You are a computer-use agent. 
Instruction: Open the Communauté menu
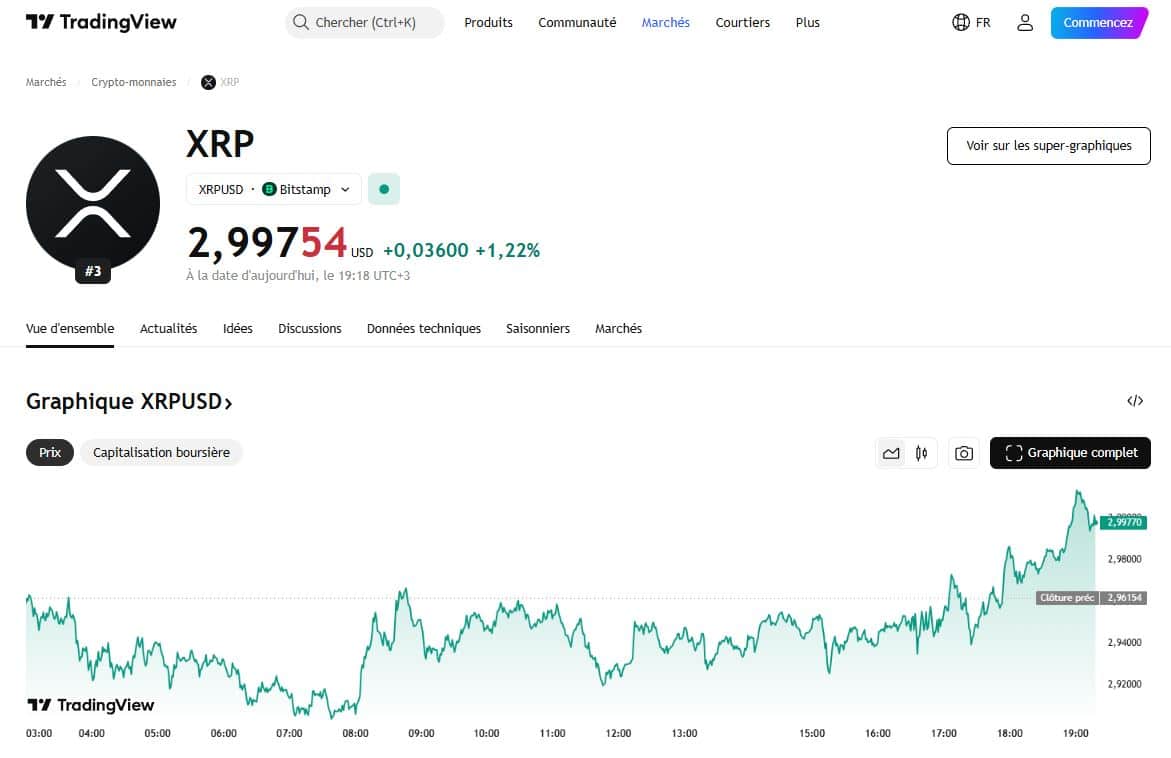(577, 22)
